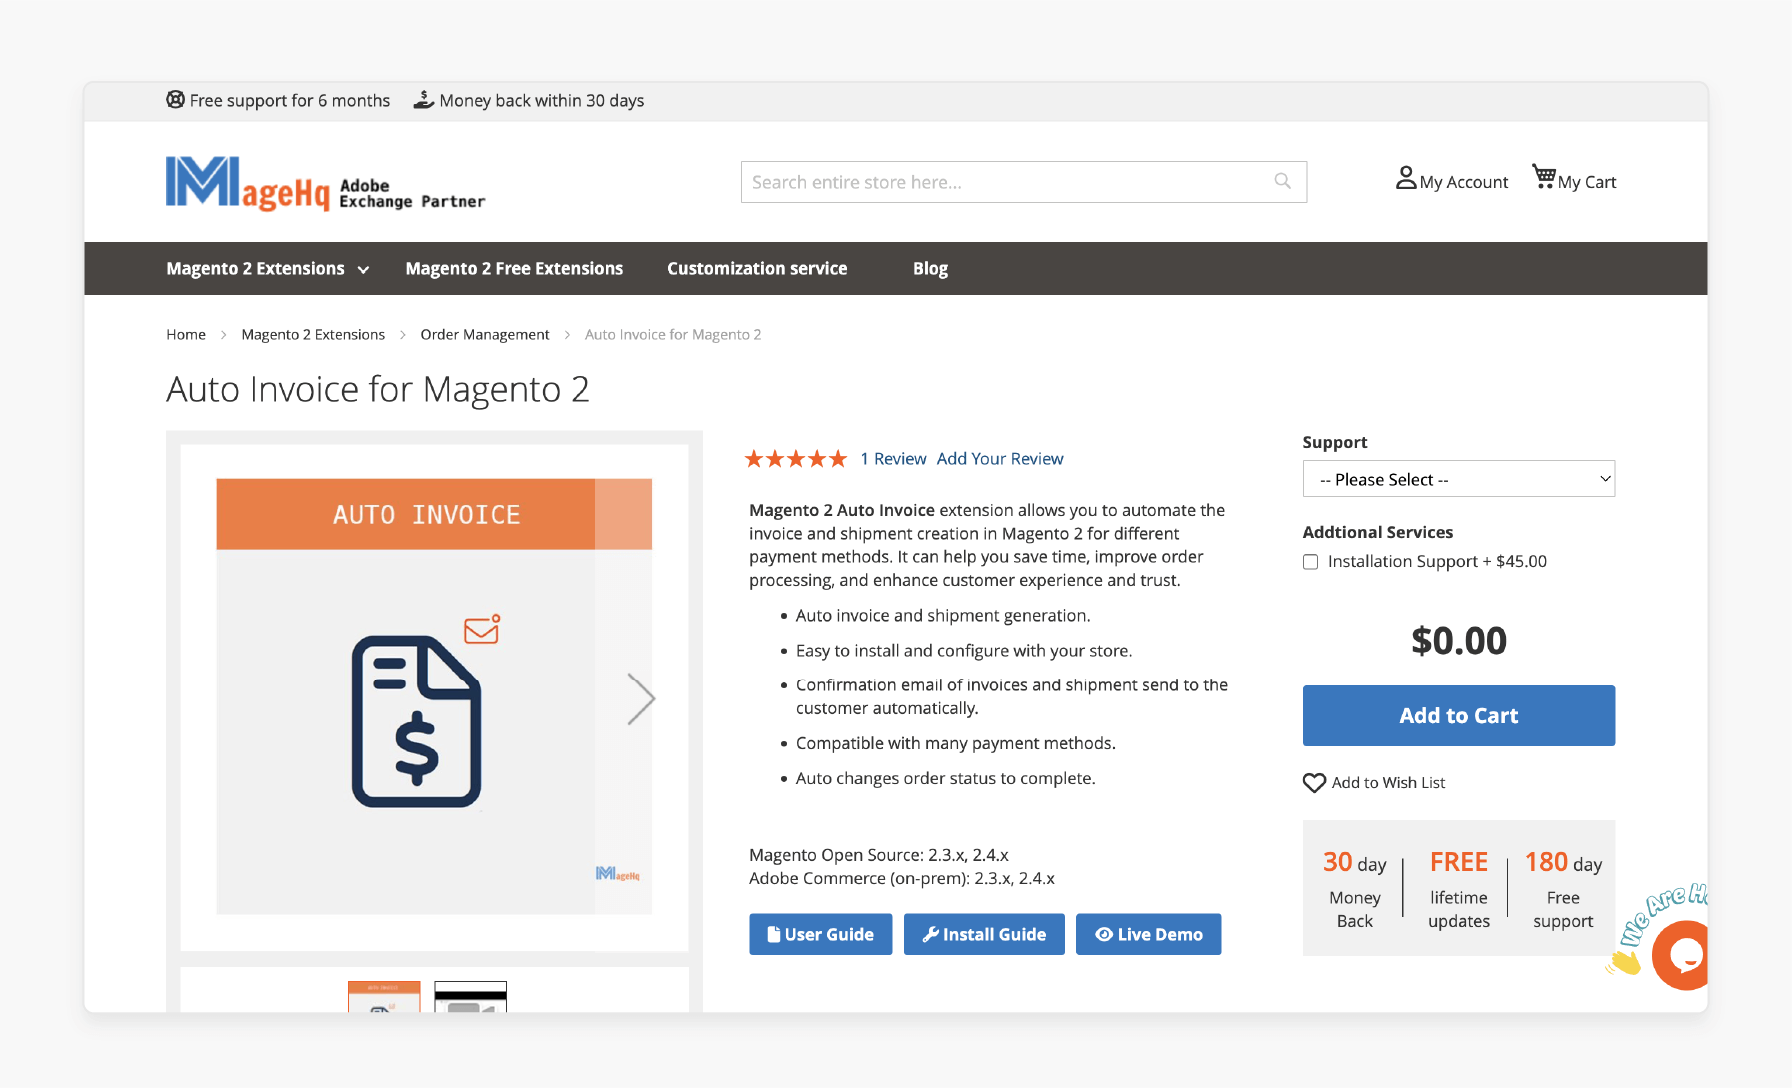Click Order Management breadcrumb

(x=485, y=335)
